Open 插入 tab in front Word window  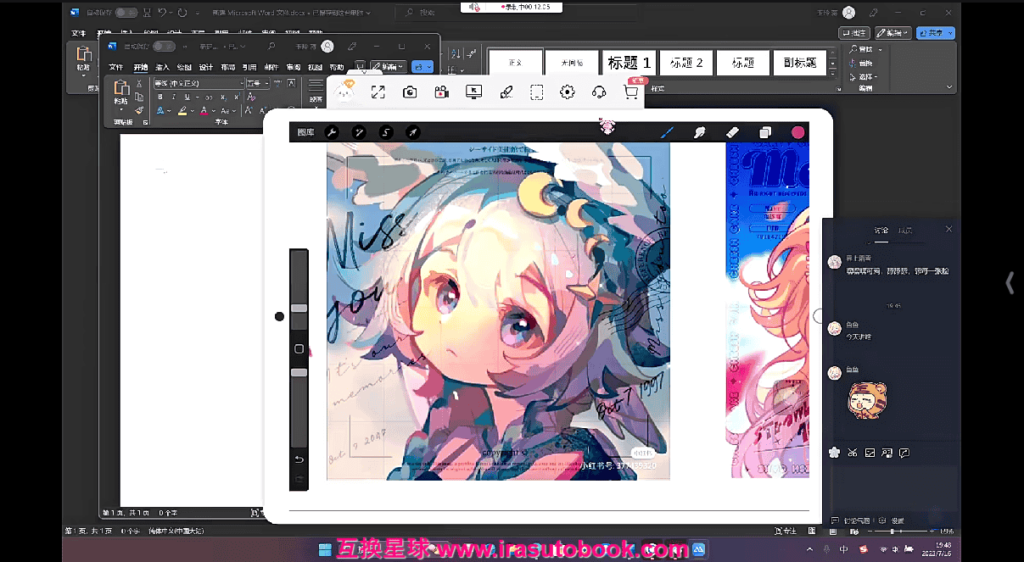162,67
